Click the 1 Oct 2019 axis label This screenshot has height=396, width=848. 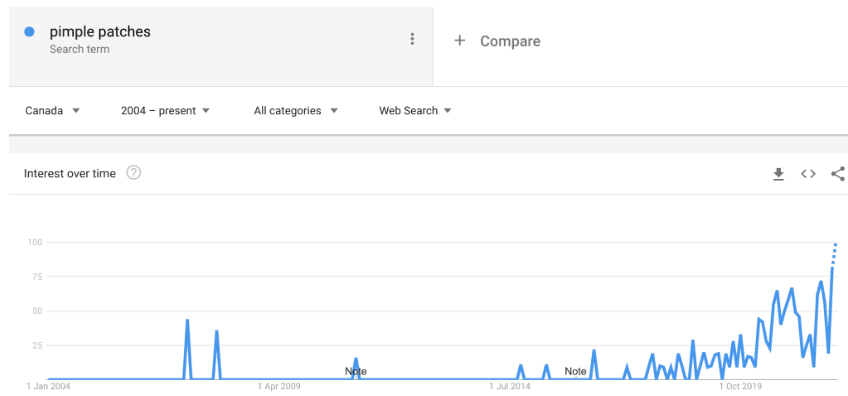pos(740,386)
